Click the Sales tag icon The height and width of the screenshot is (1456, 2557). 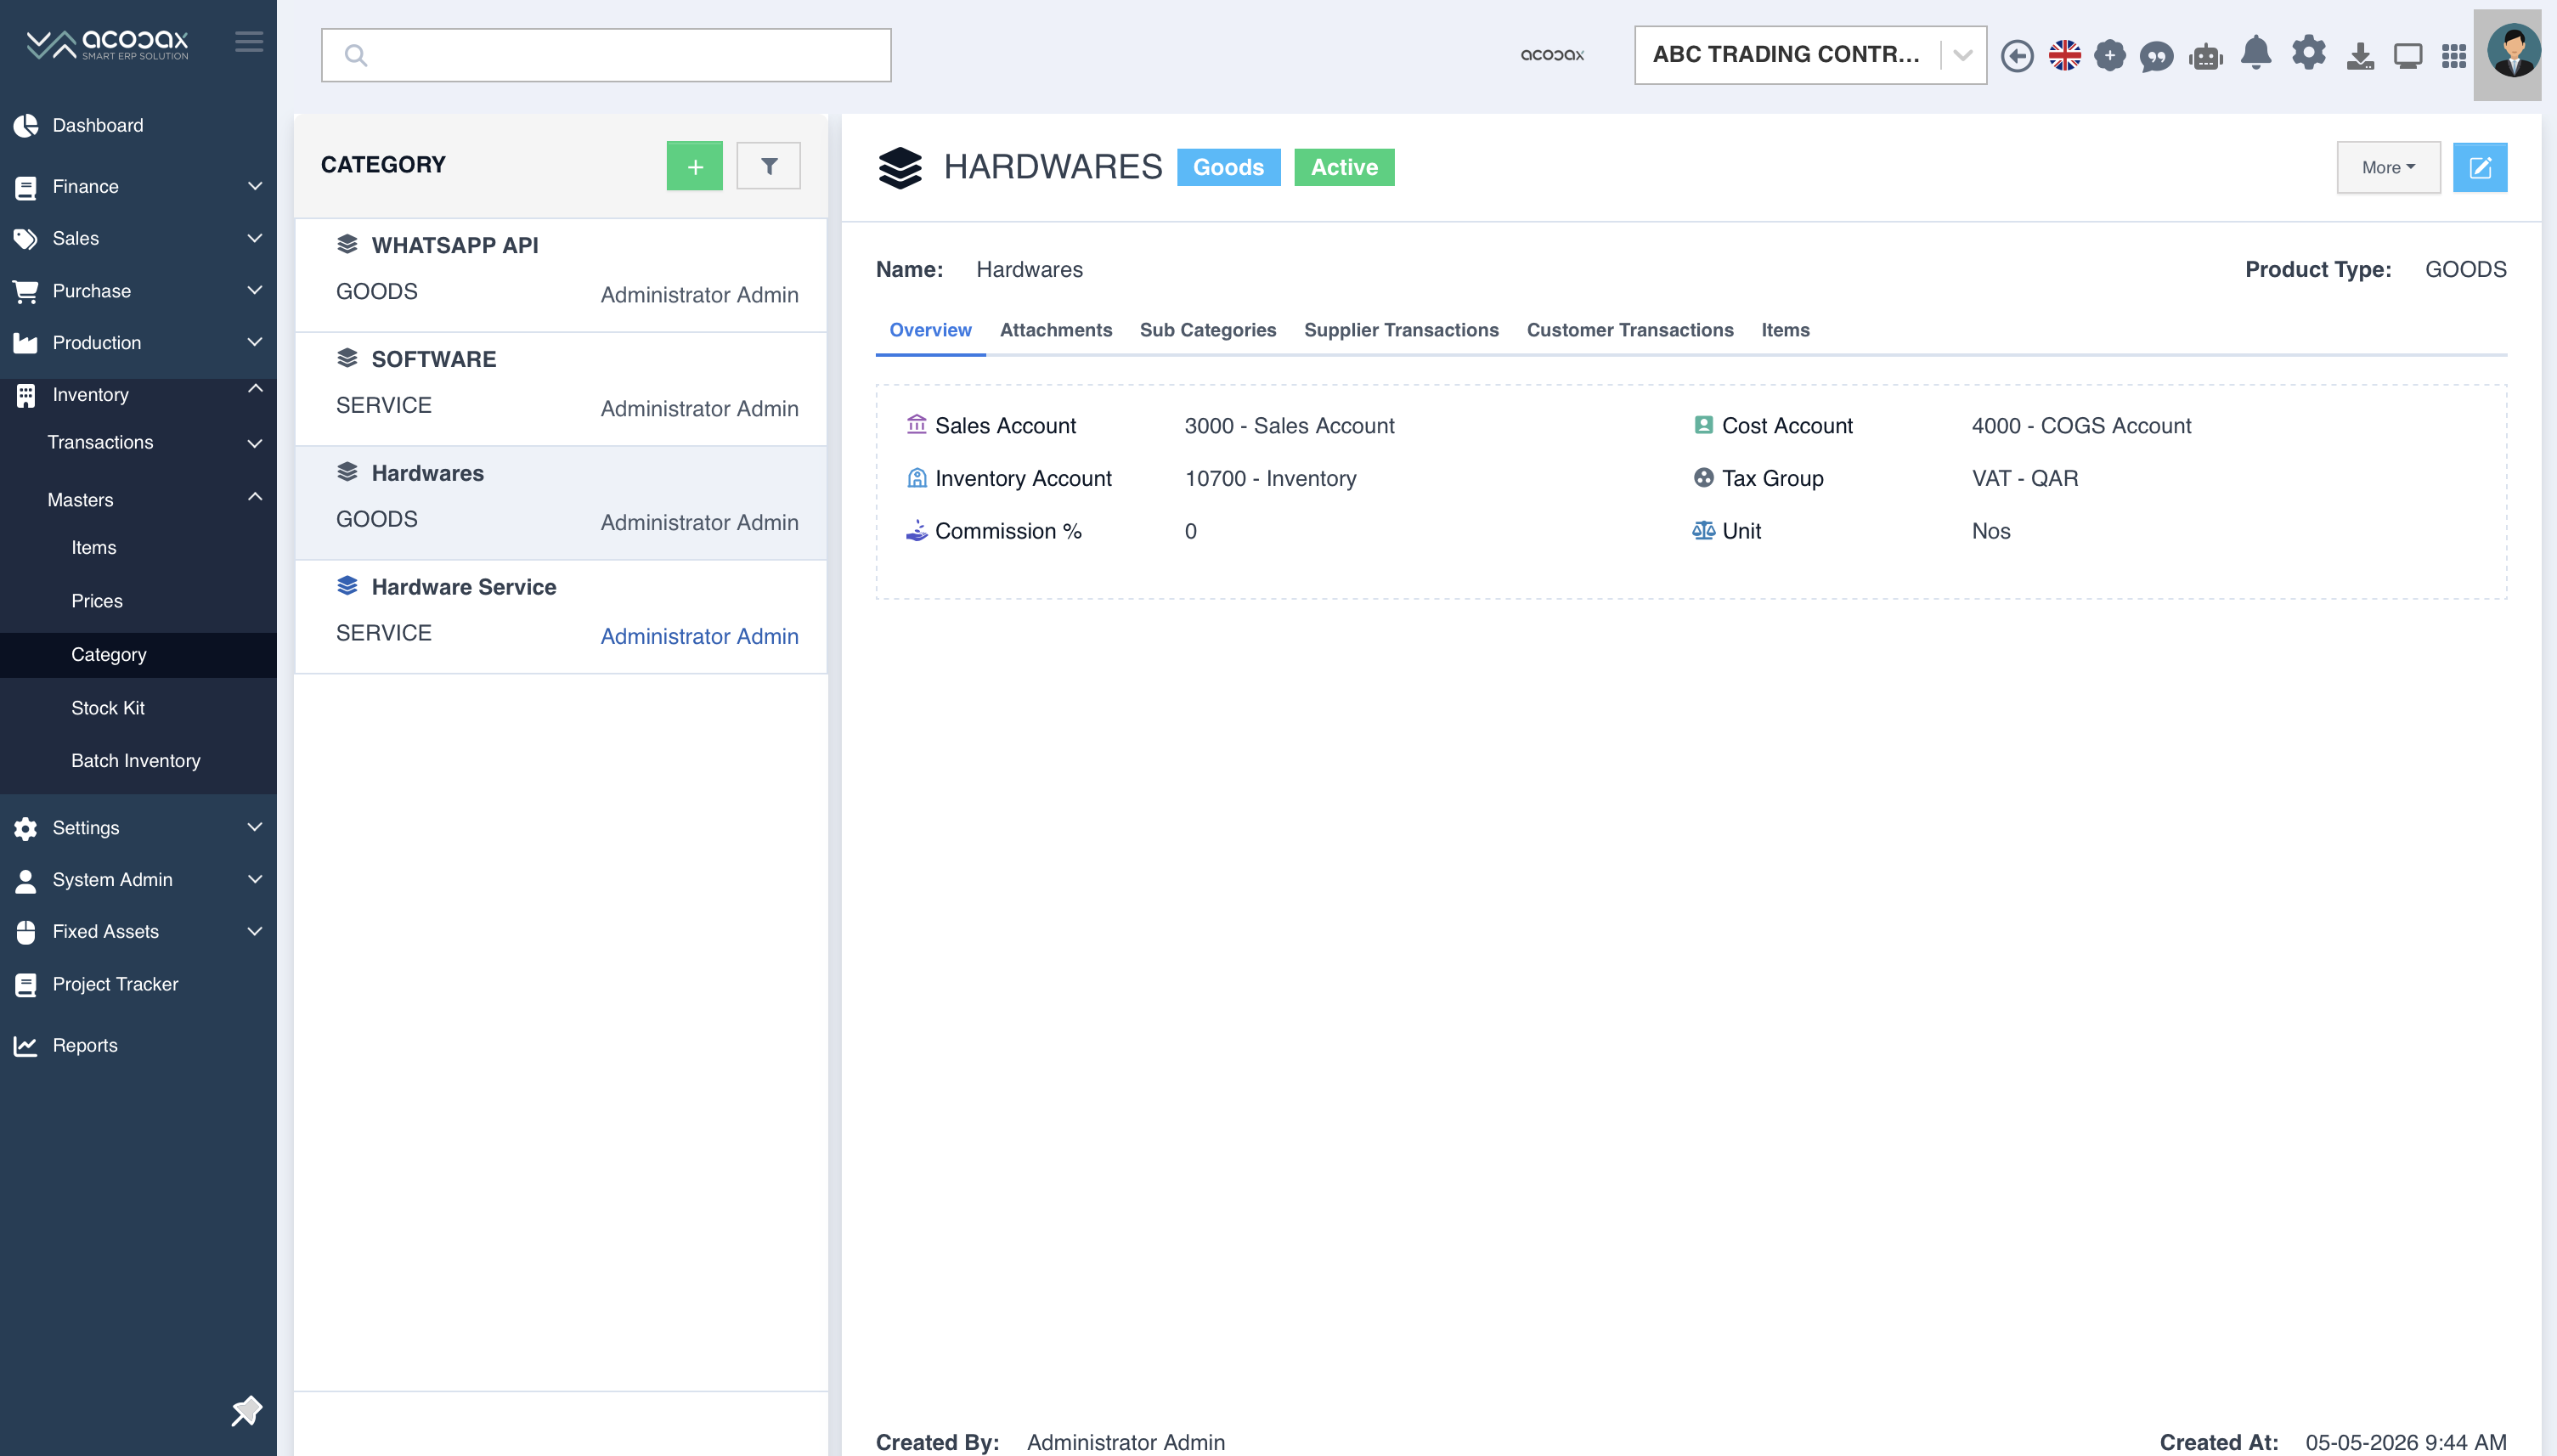(25, 239)
